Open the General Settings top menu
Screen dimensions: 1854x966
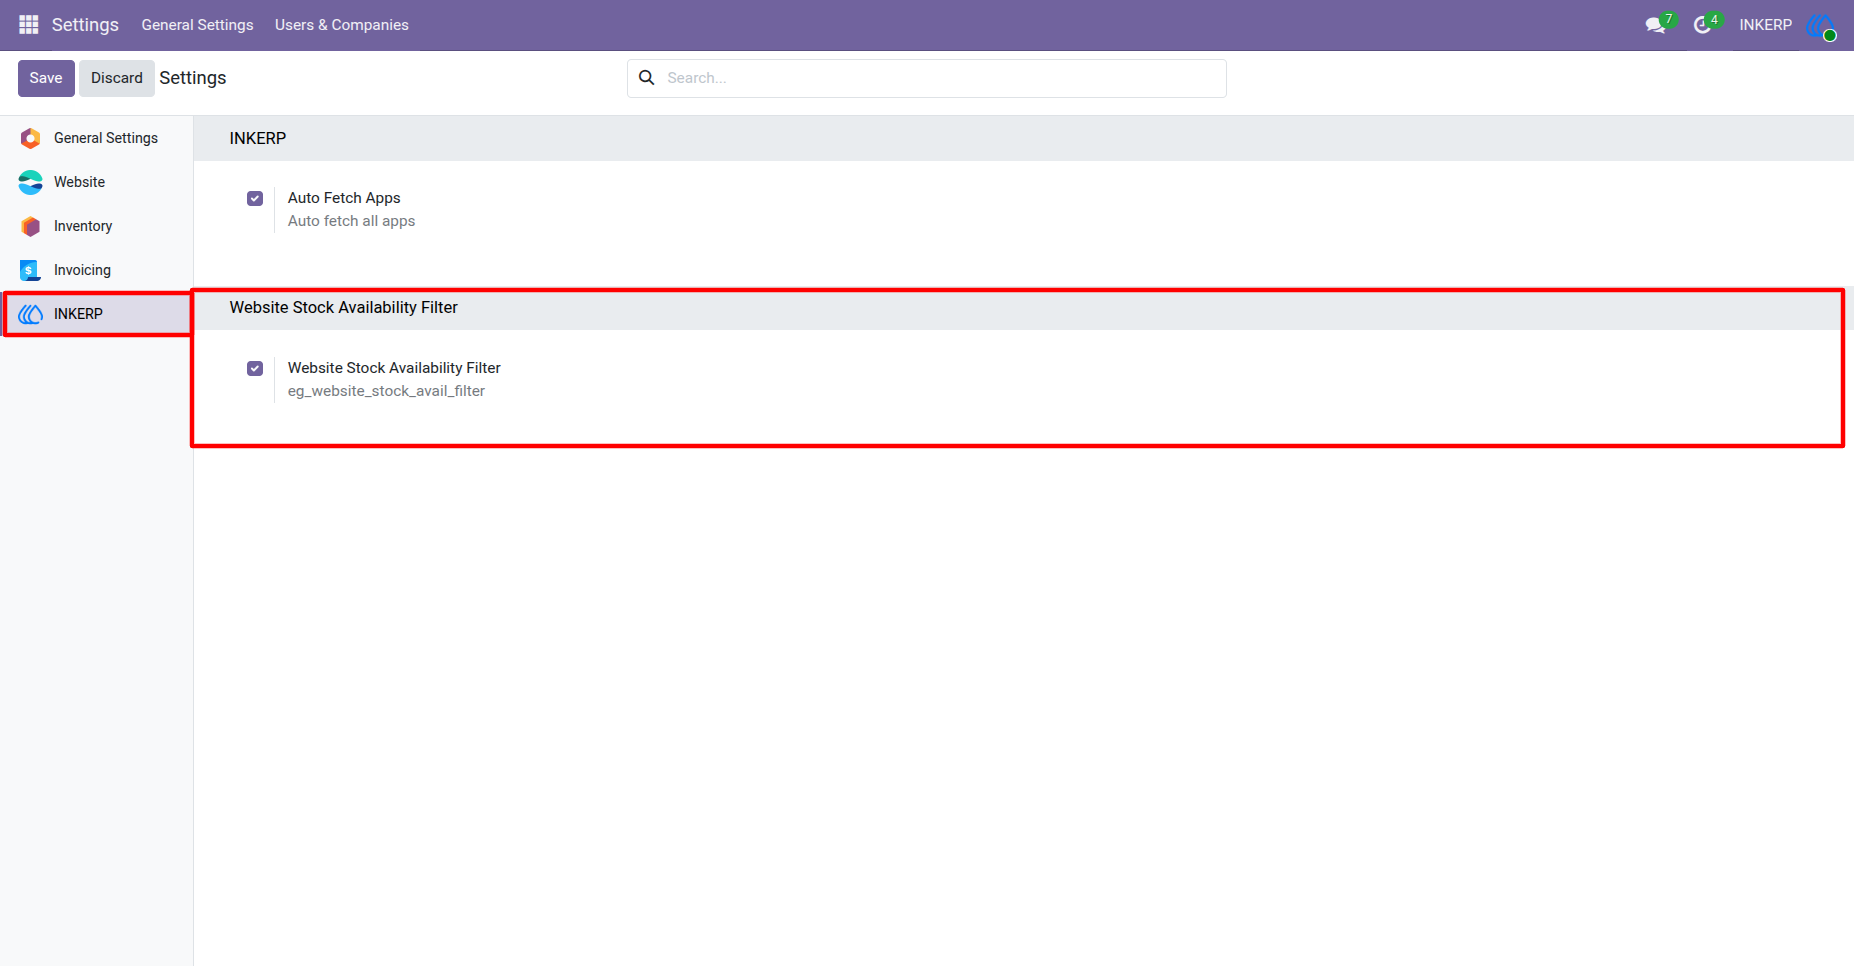197,25
